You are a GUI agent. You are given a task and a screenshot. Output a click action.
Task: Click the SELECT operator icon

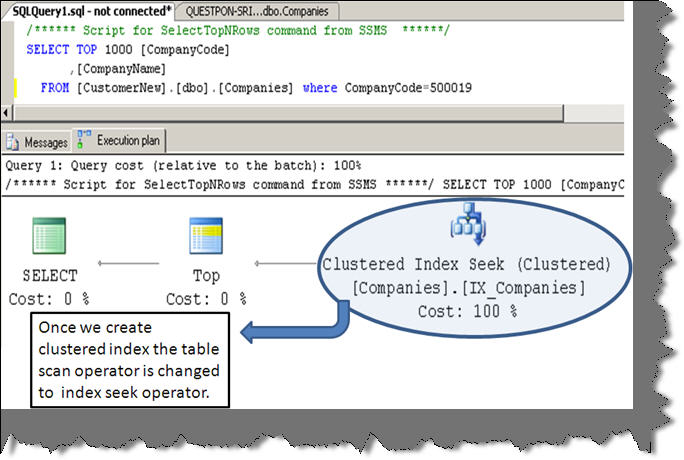point(49,236)
